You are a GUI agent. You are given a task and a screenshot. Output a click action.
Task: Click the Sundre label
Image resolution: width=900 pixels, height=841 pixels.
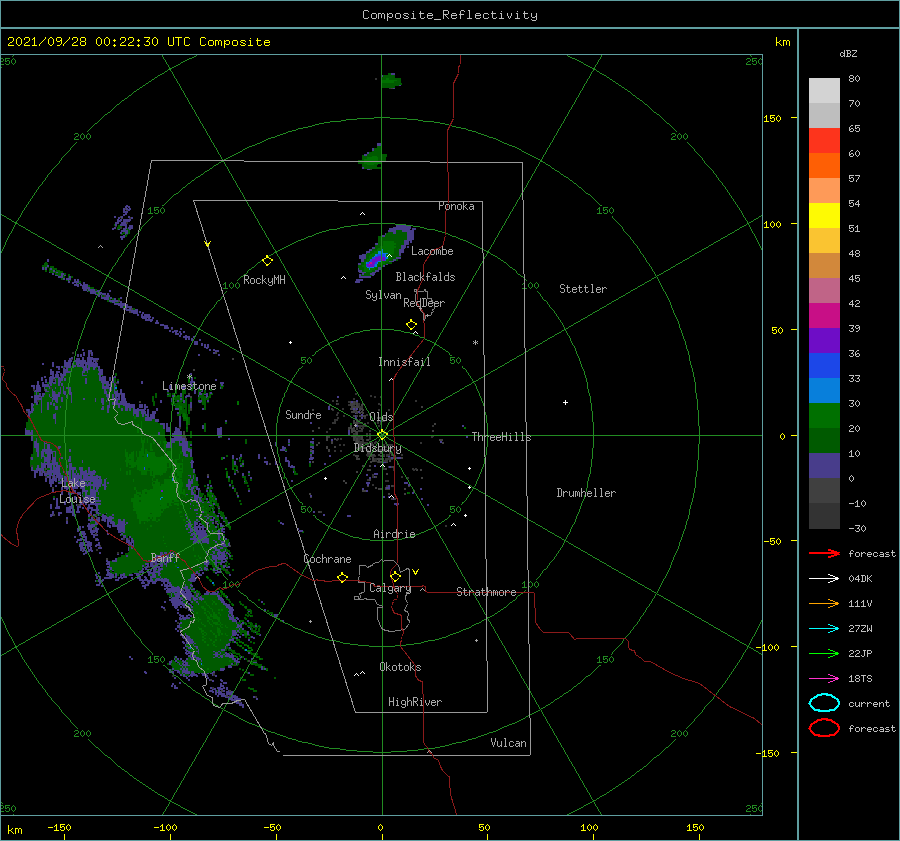click(303, 414)
